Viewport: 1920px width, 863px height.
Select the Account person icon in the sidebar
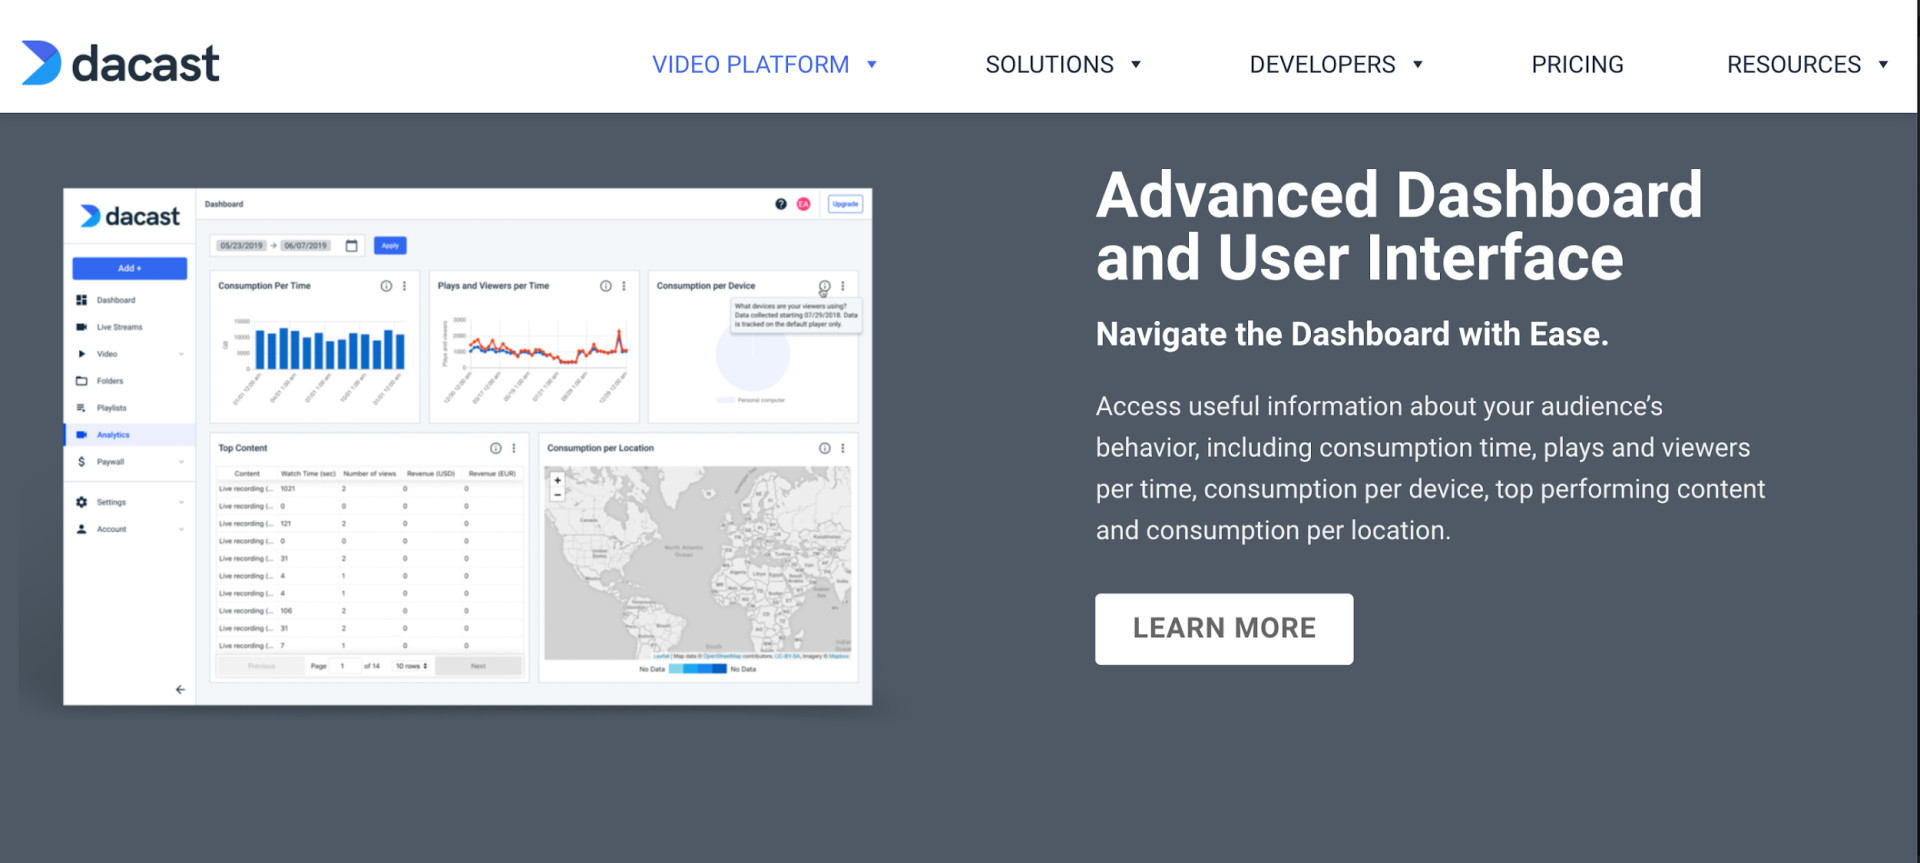point(81,529)
